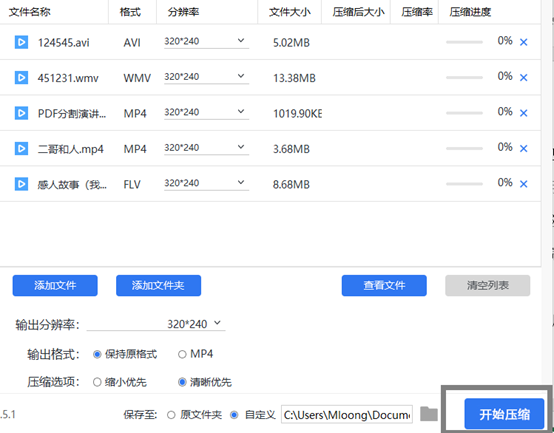The height and width of the screenshot is (433, 554).
Task: Click the play icon beside 124545.avi
Action: click(21, 42)
